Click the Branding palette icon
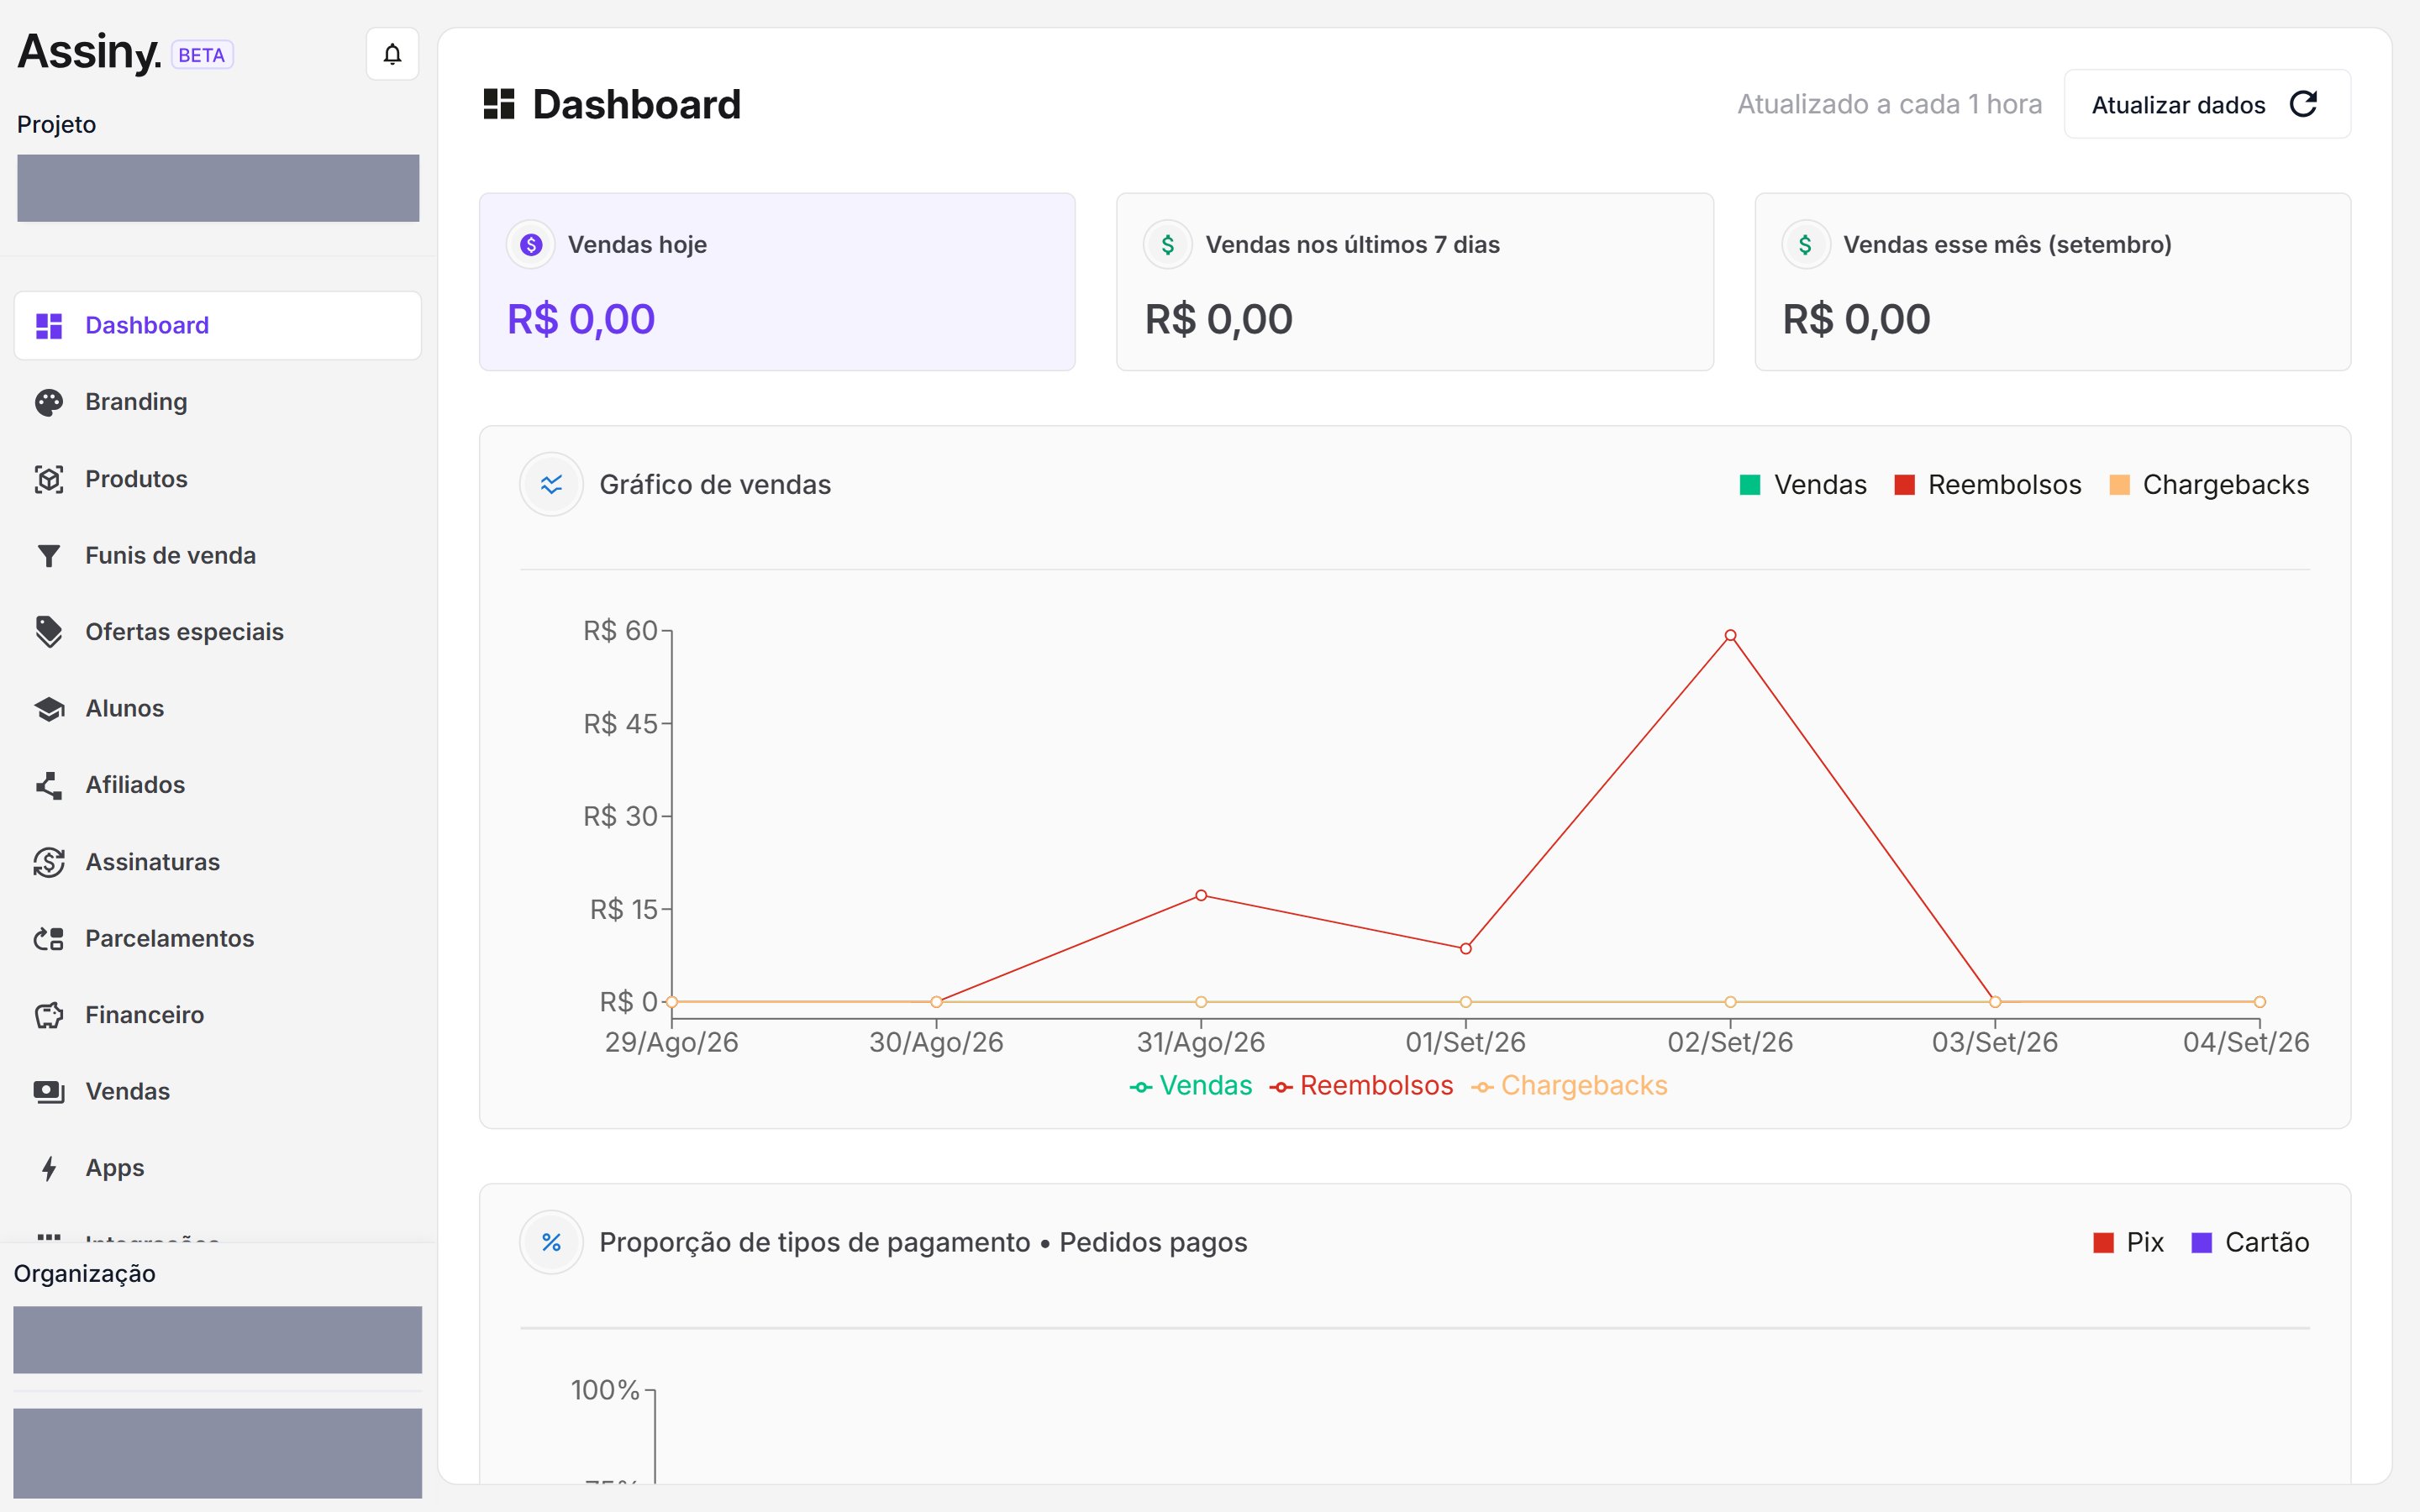Screen dimensions: 2420x1512 [49, 402]
